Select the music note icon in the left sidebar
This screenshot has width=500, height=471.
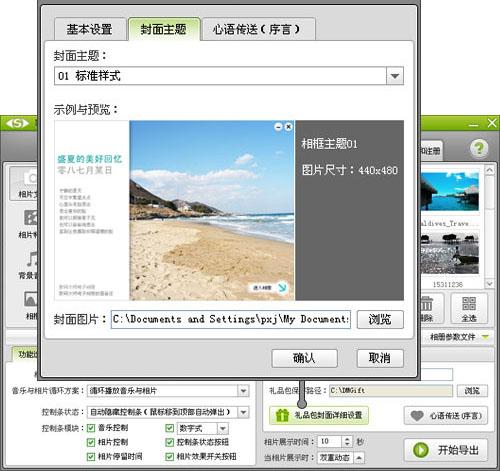tap(32, 259)
